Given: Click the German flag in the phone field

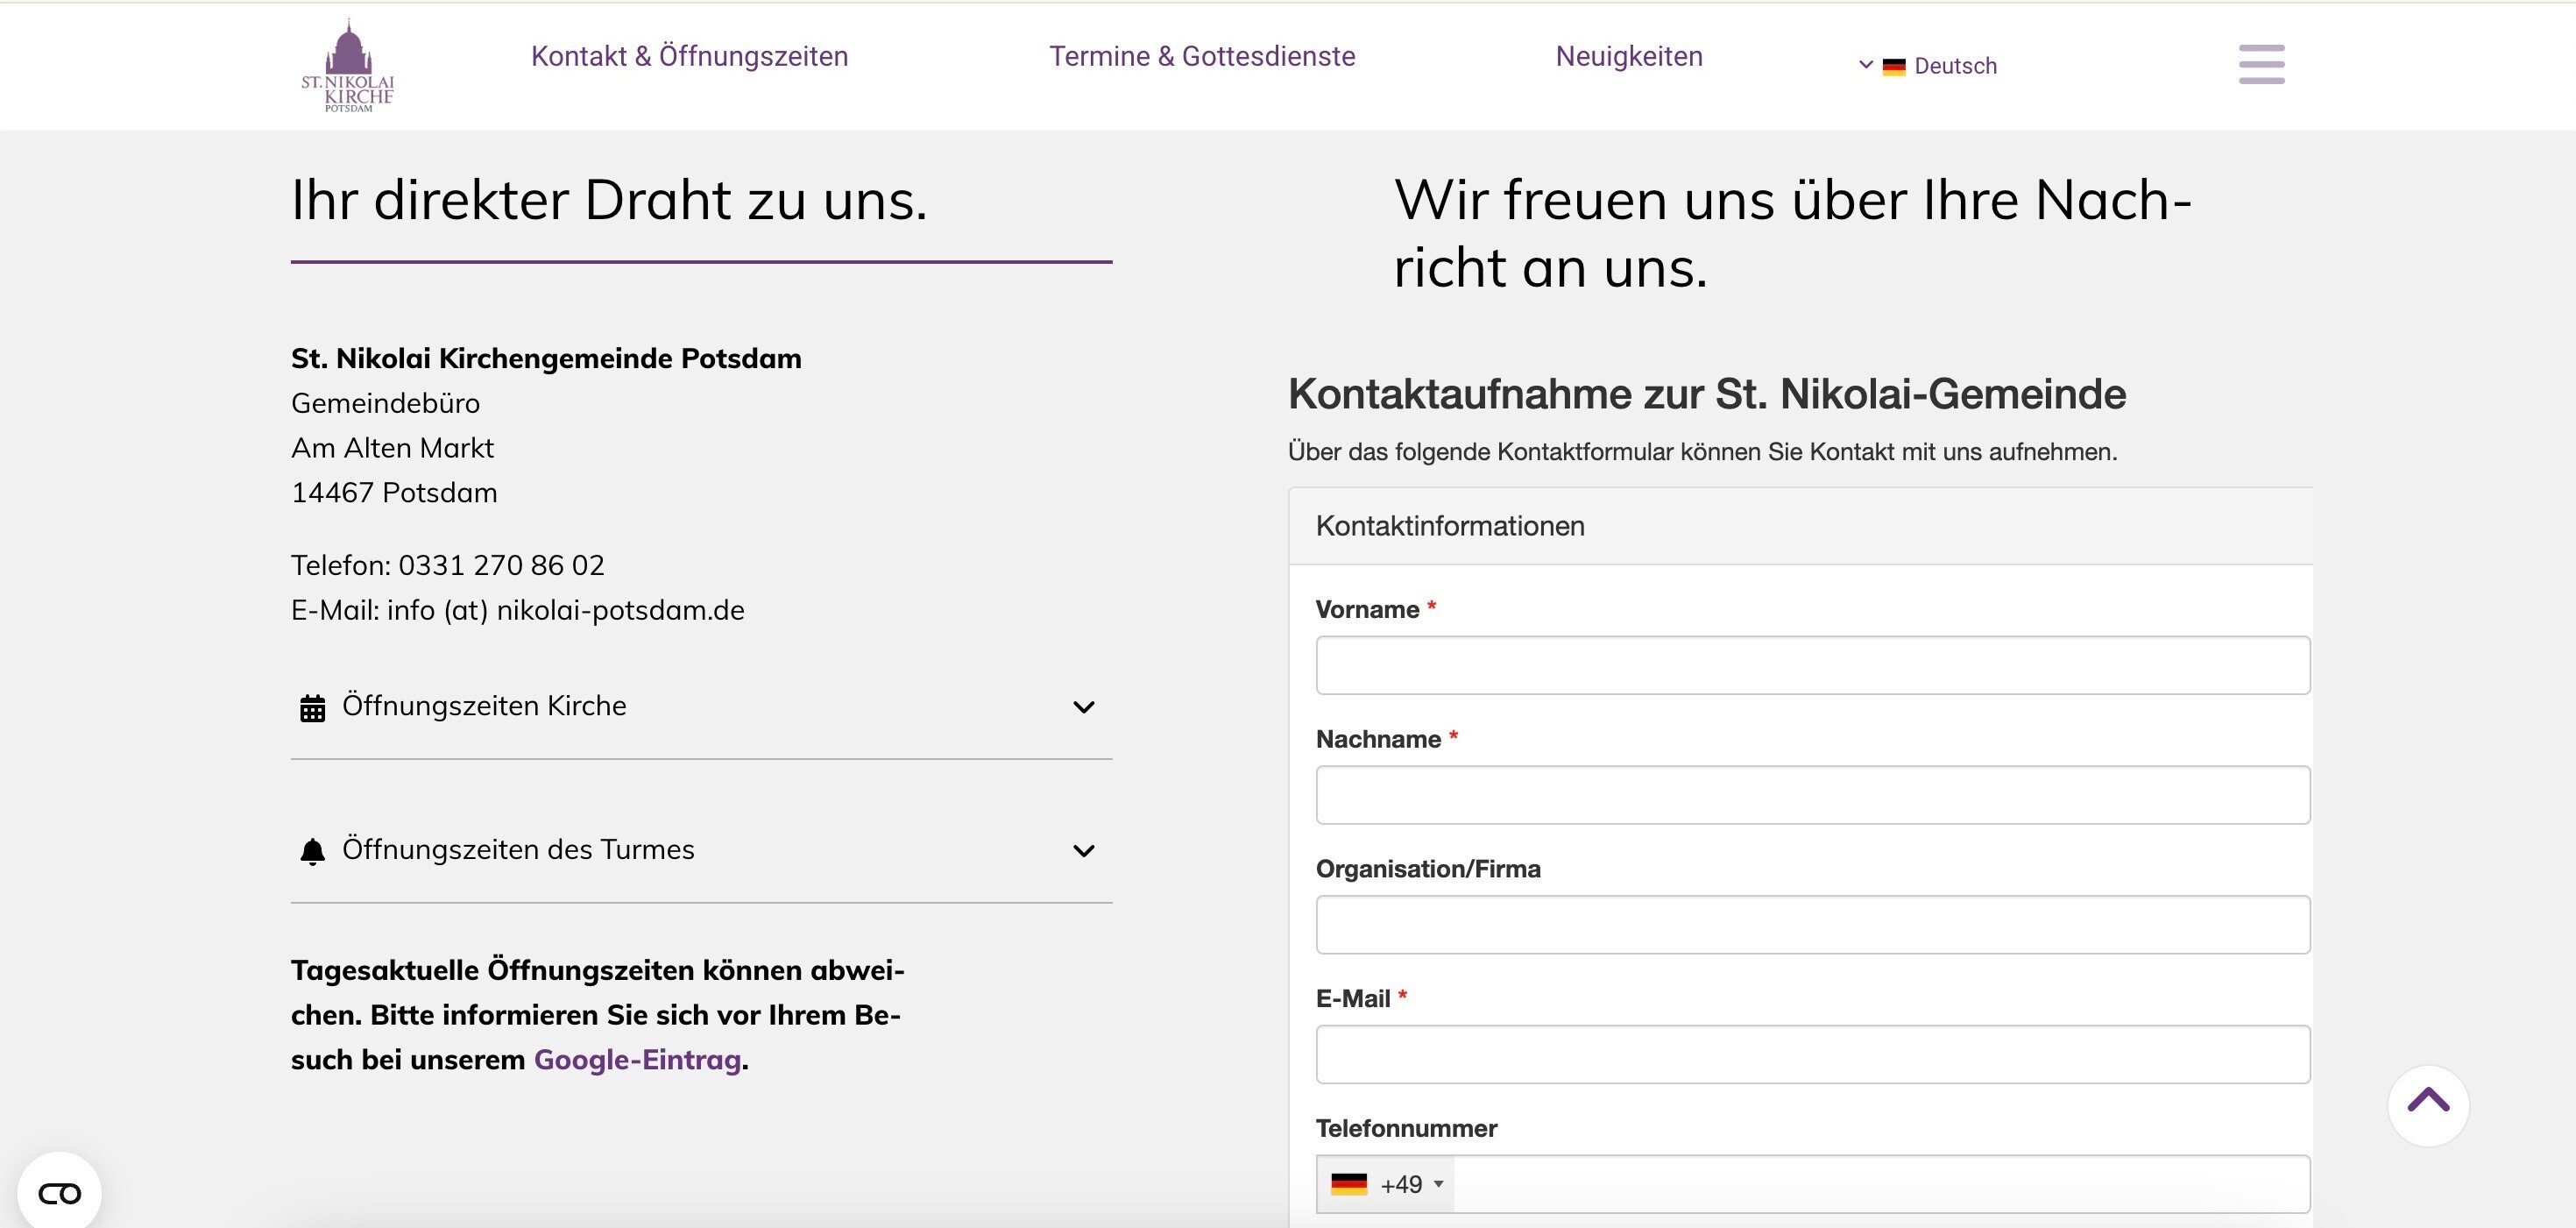Looking at the screenshot, I should click(1349, 1184).
